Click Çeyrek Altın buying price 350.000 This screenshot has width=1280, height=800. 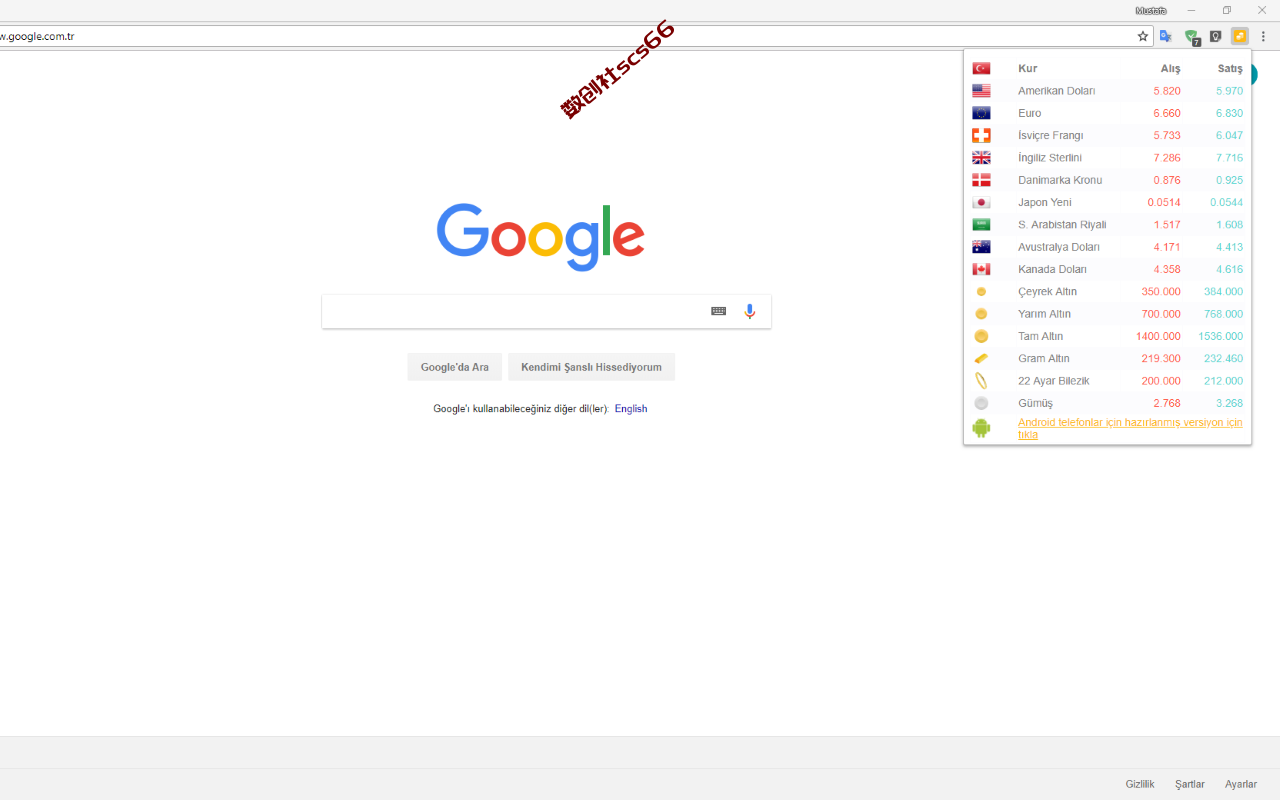click(1161, 292)
